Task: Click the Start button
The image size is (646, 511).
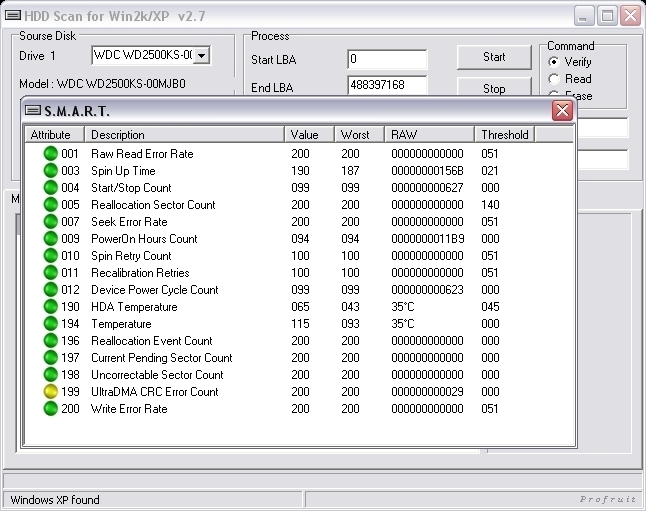Action: pos(494,57)
